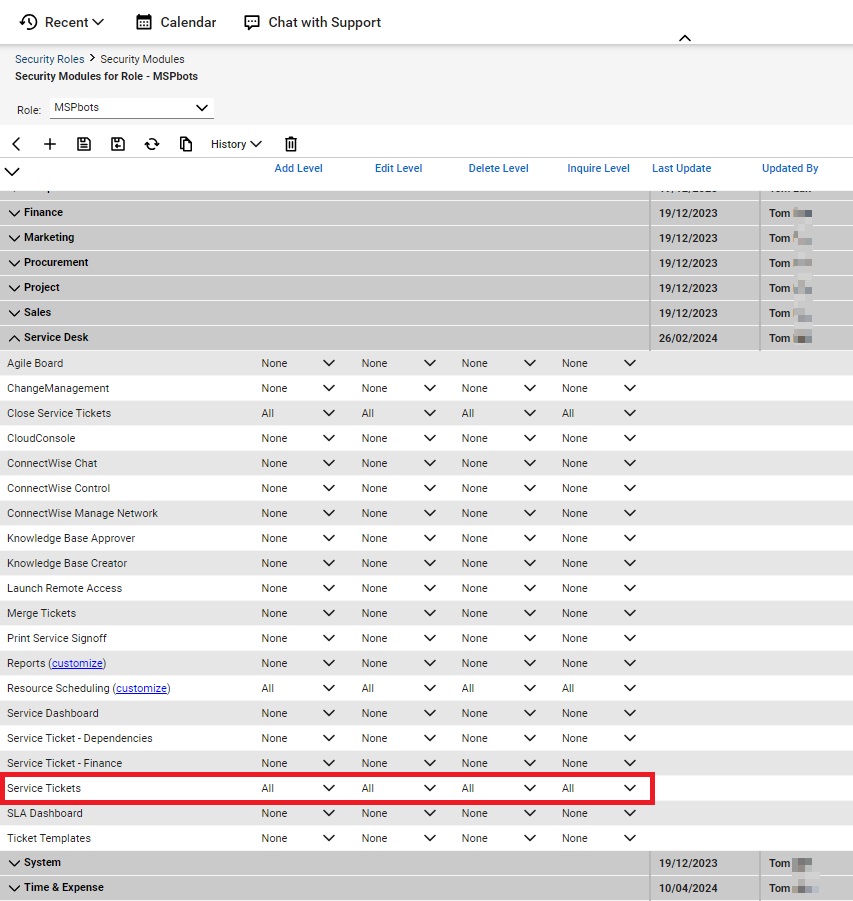Open the History dropdown in the toolbar

tap(236, 144)
